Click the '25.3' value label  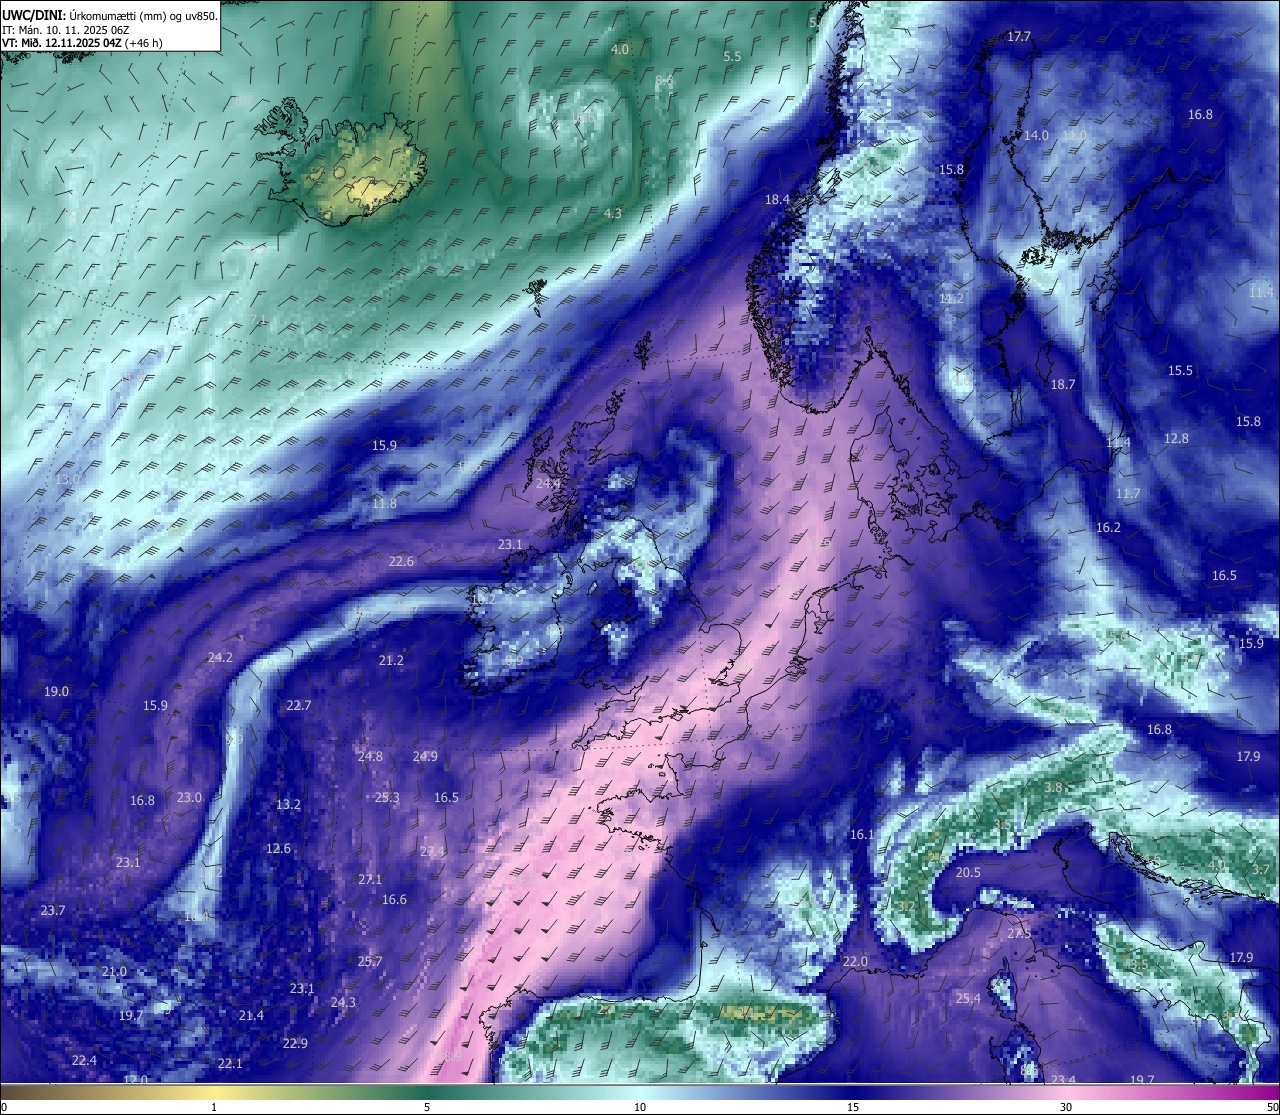[x=387, y=798]
